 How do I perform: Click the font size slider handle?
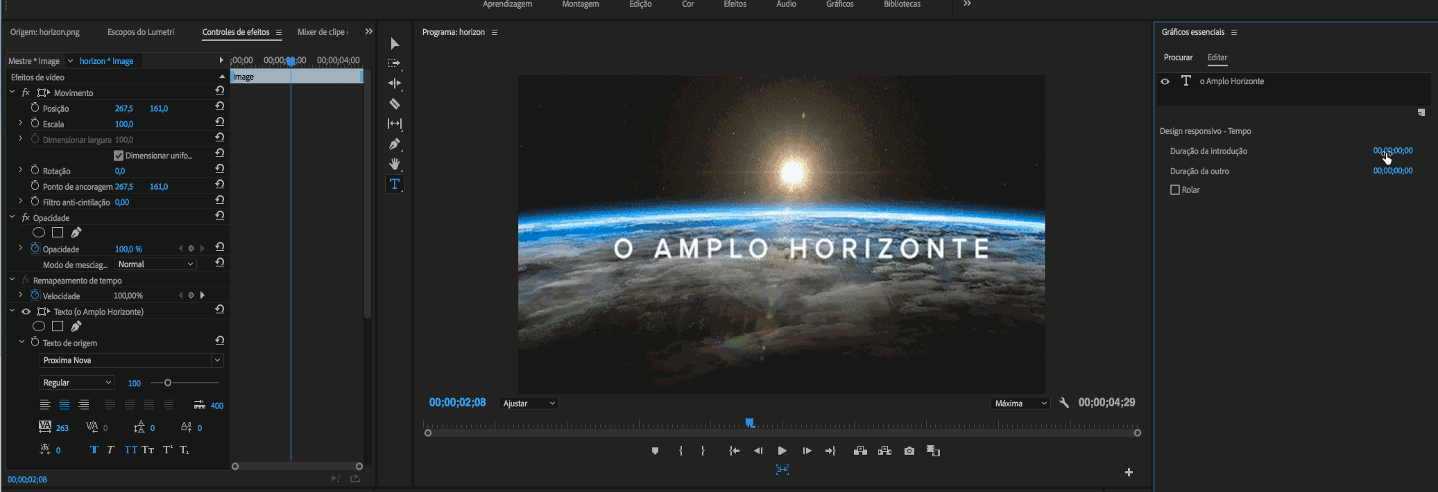(x=167, y=382)
